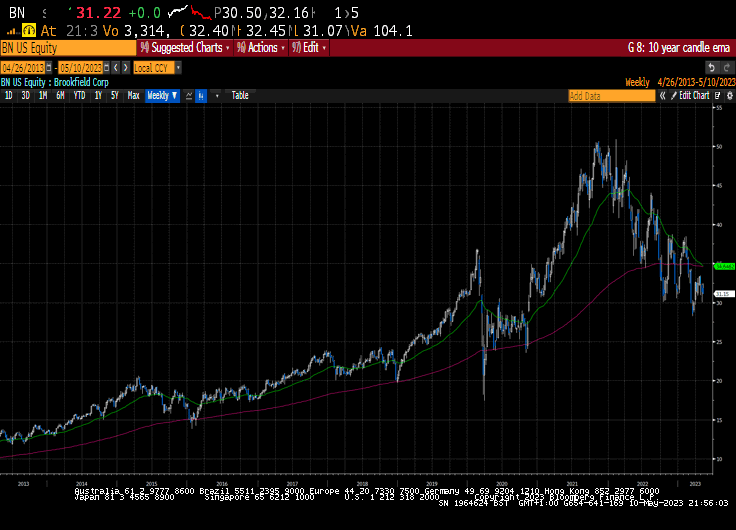Switch to Table view
Viewport: 736px width, 530px height.
coord(240,96)
